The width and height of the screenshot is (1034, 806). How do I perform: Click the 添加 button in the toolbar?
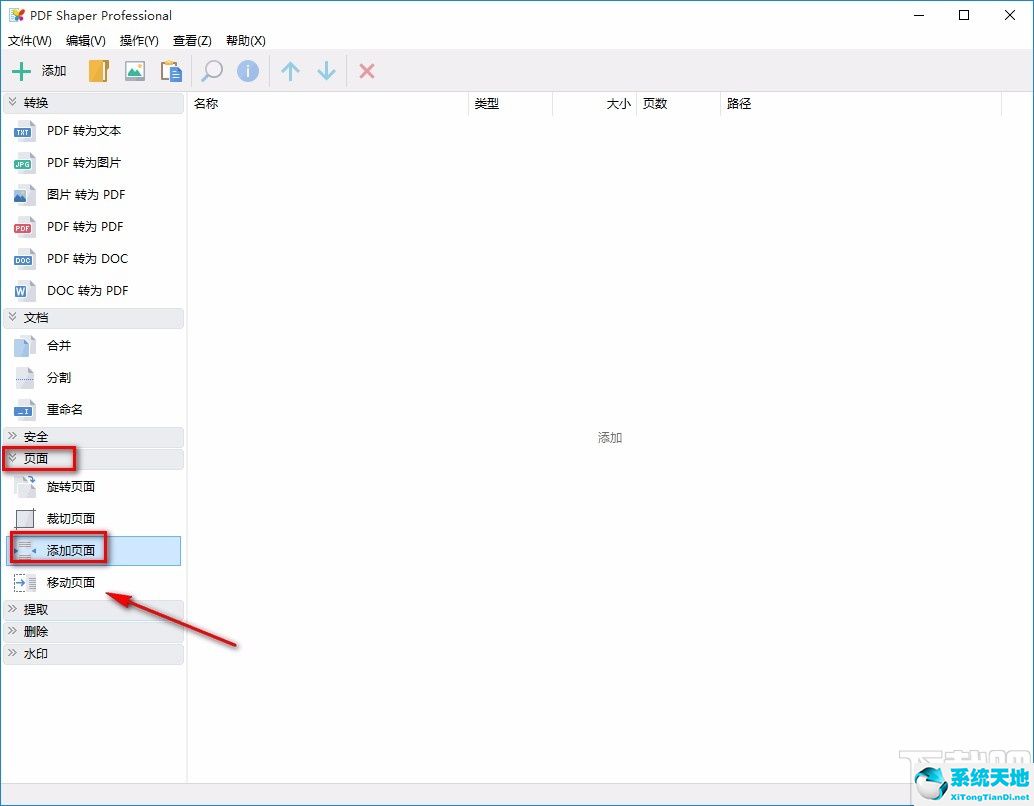pos(37,70)
